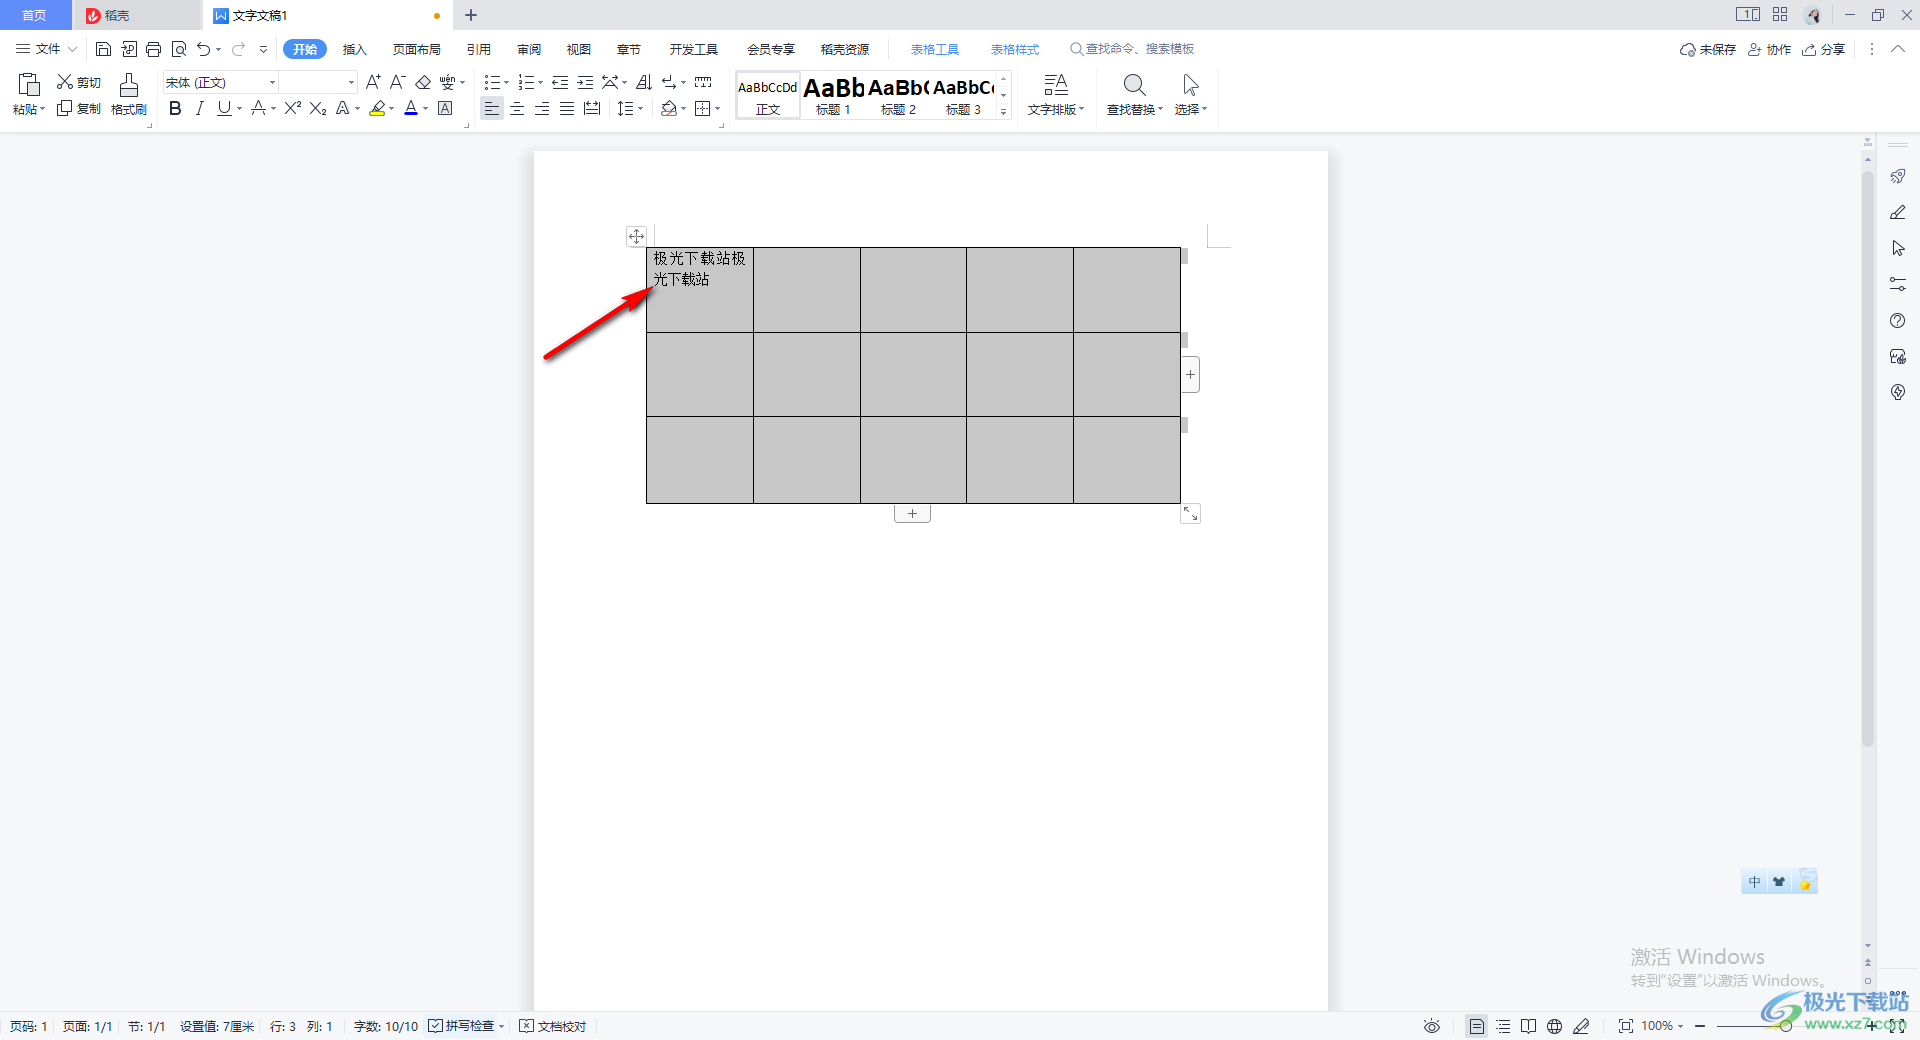The height and width of the screenshot is (1040, 1920).
Task: Open the Page Layout (页面布局) tab
Action: 417,49
